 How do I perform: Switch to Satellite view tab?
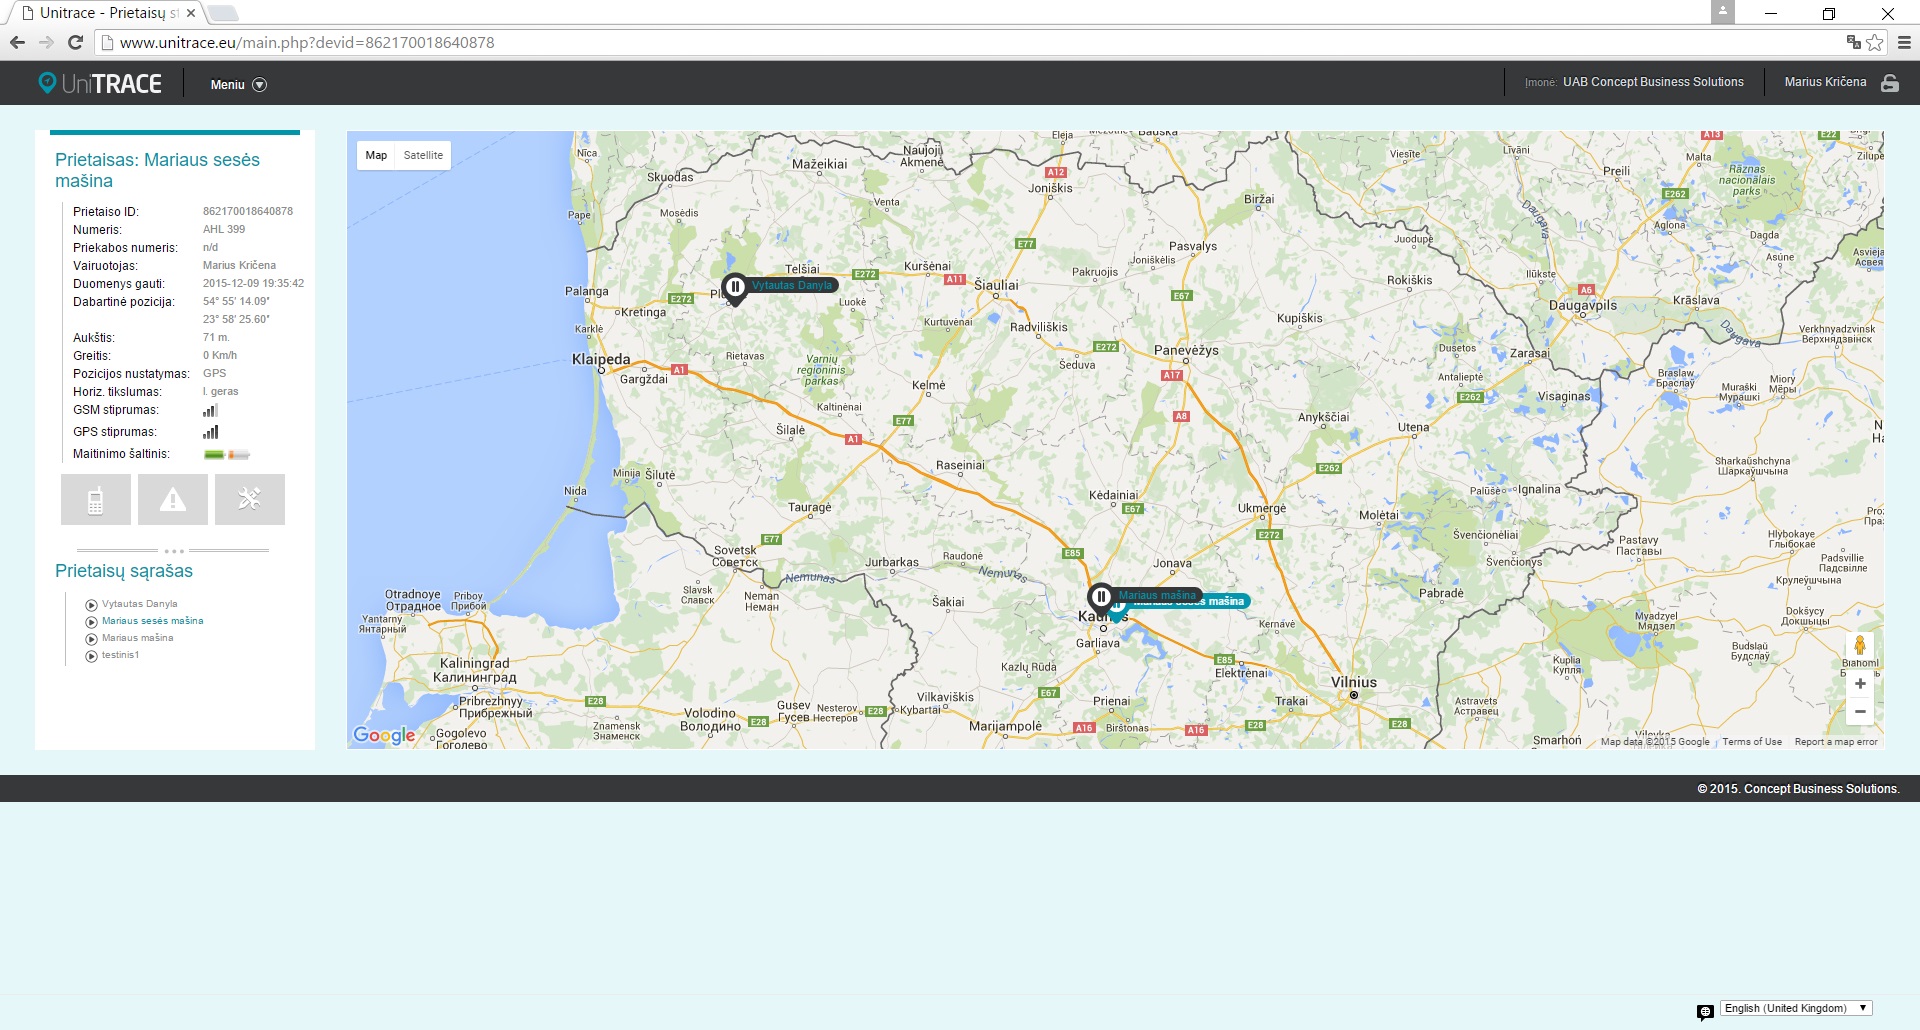point(423,155)
